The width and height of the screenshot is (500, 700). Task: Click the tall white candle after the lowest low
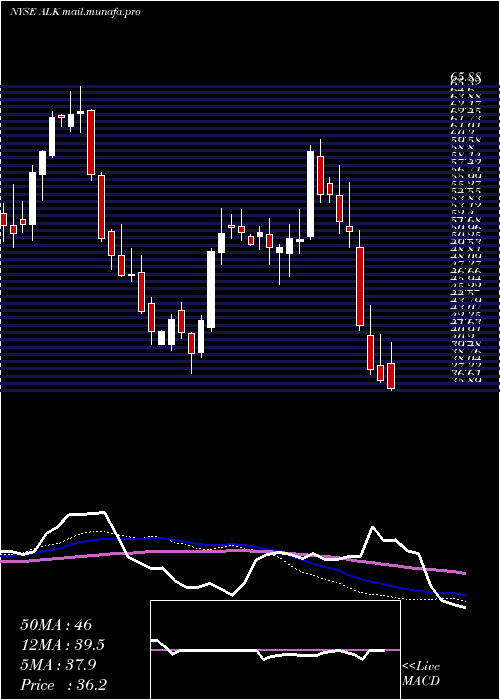[211, 290]
